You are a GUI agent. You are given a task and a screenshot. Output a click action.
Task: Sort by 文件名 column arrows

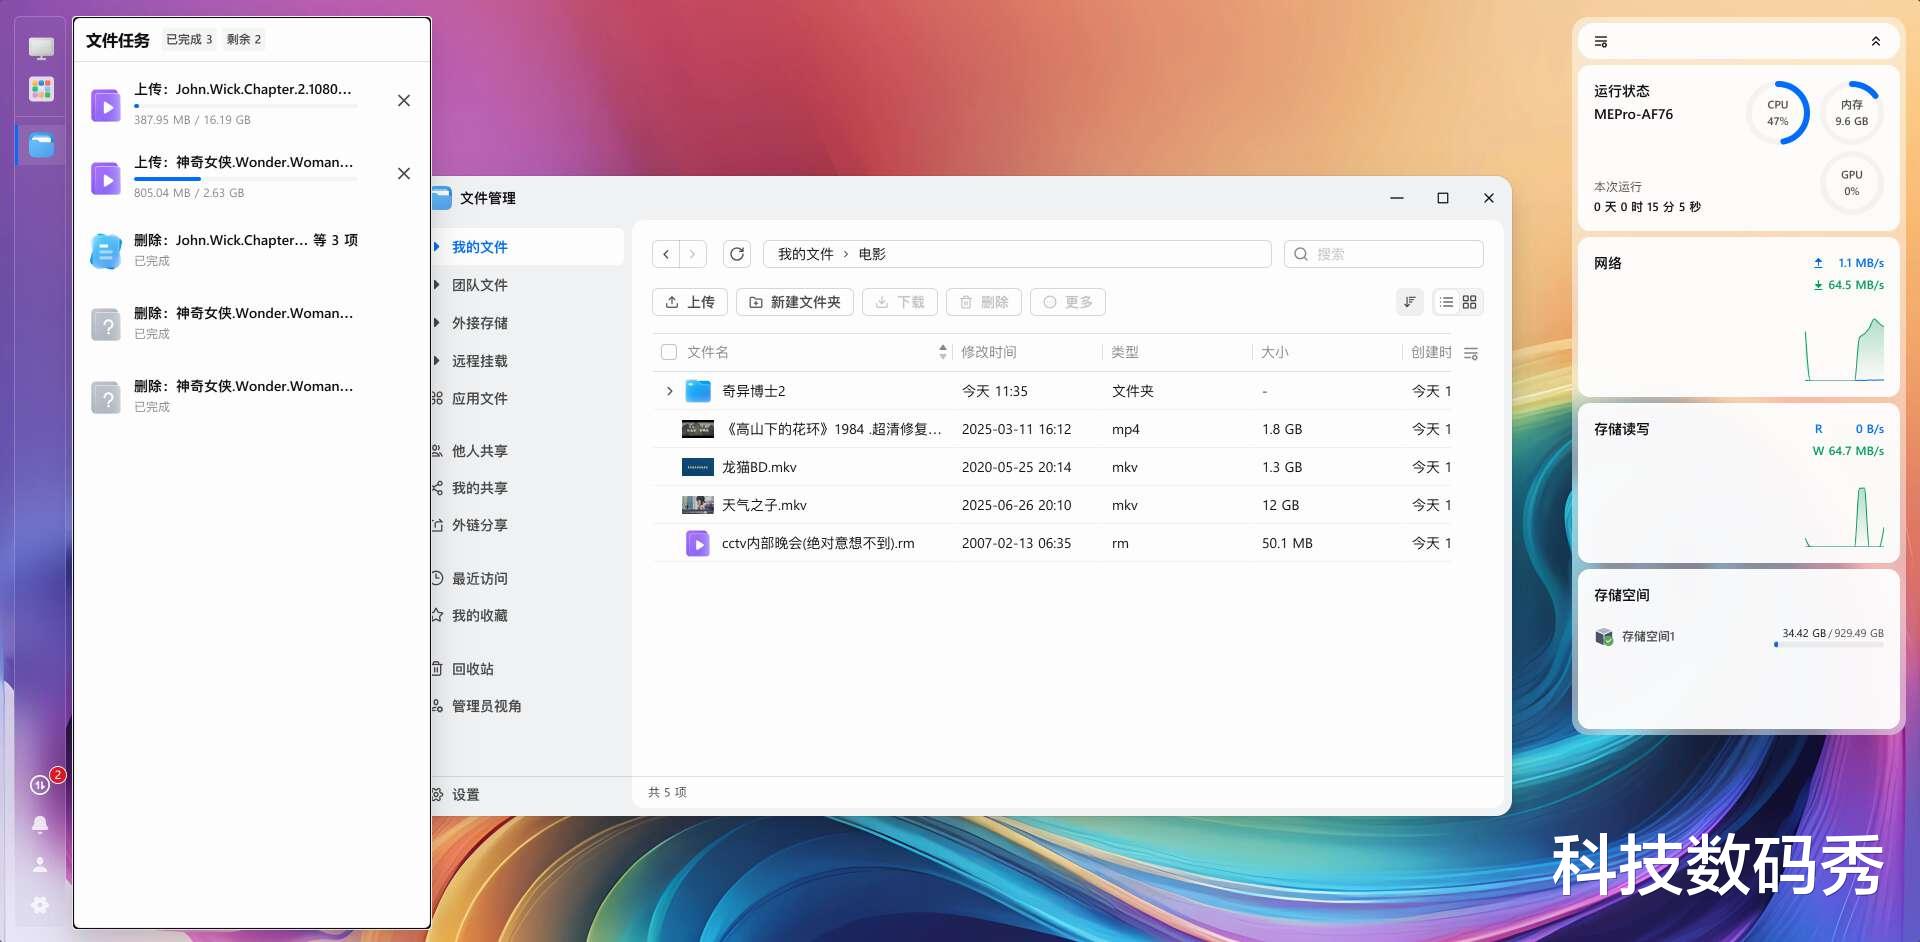click(x=942, y=352)
